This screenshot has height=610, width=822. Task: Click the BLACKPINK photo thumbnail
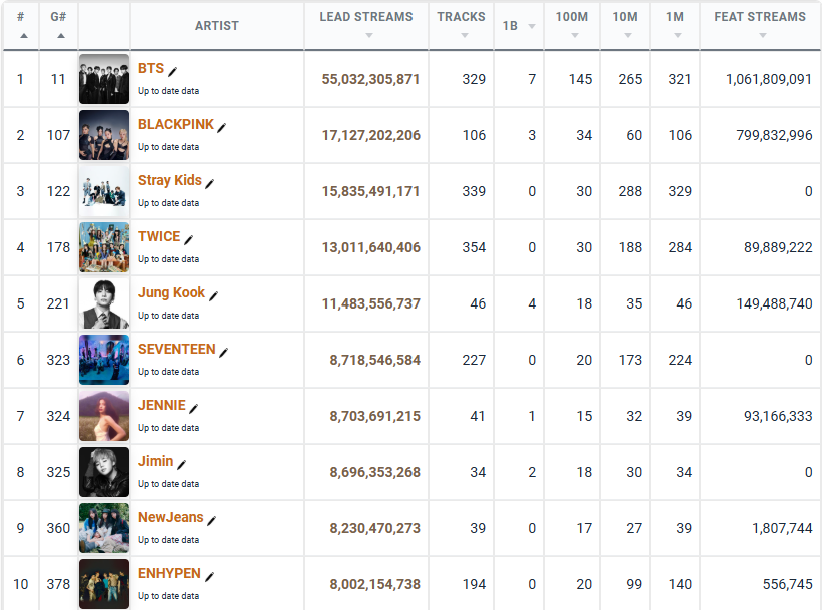(104, 135)
